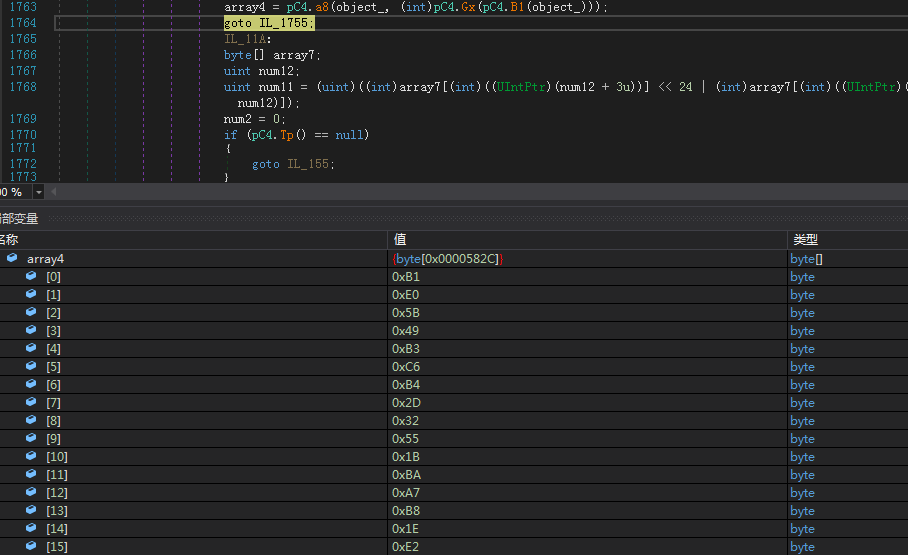908x555 pixels.
Task: Select the array4 variable row
Action: pos(454,259)
